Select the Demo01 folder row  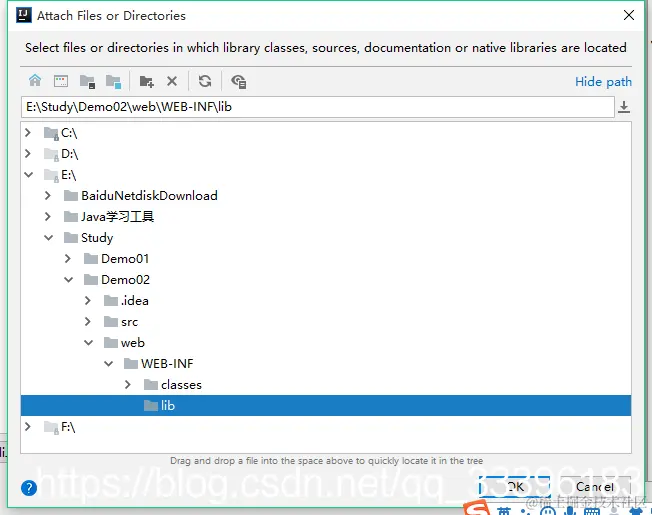(x=326, y=259)
